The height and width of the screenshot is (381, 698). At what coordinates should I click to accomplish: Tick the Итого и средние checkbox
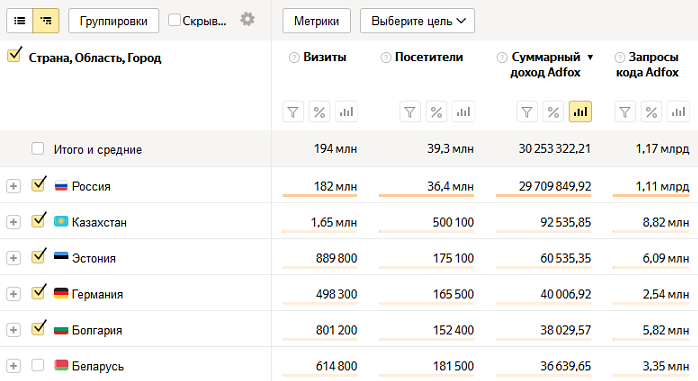pyautogui.click(x=38, y=149)
